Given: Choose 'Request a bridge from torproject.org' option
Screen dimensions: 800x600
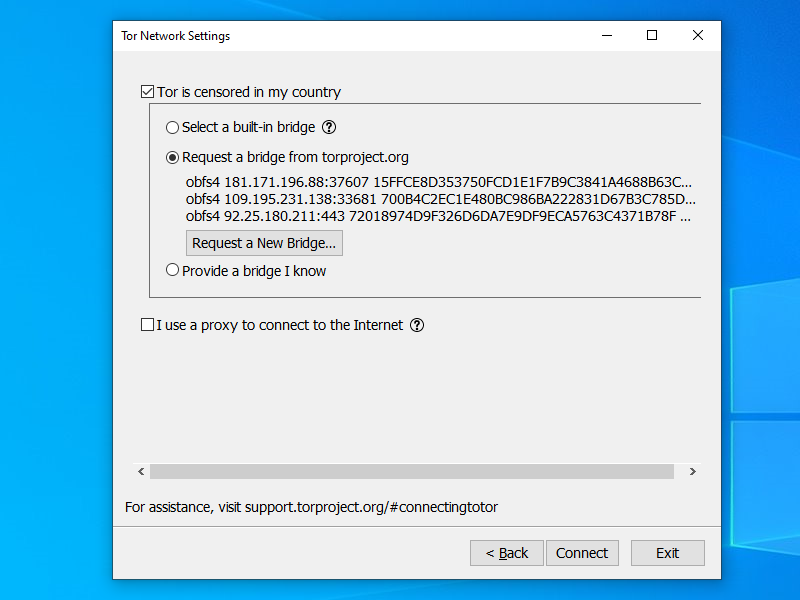Looking at the screenshot, I should click(x=173, y=157).
